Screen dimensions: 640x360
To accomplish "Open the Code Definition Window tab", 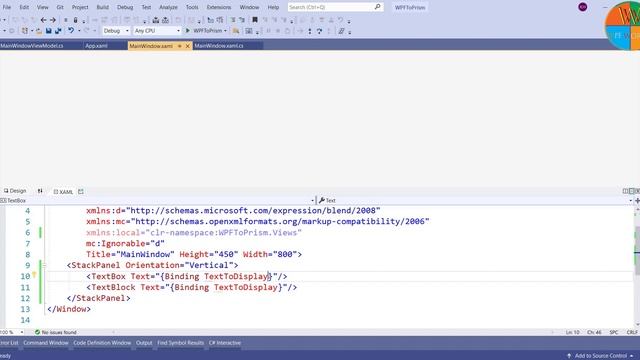I will point(102,343).
